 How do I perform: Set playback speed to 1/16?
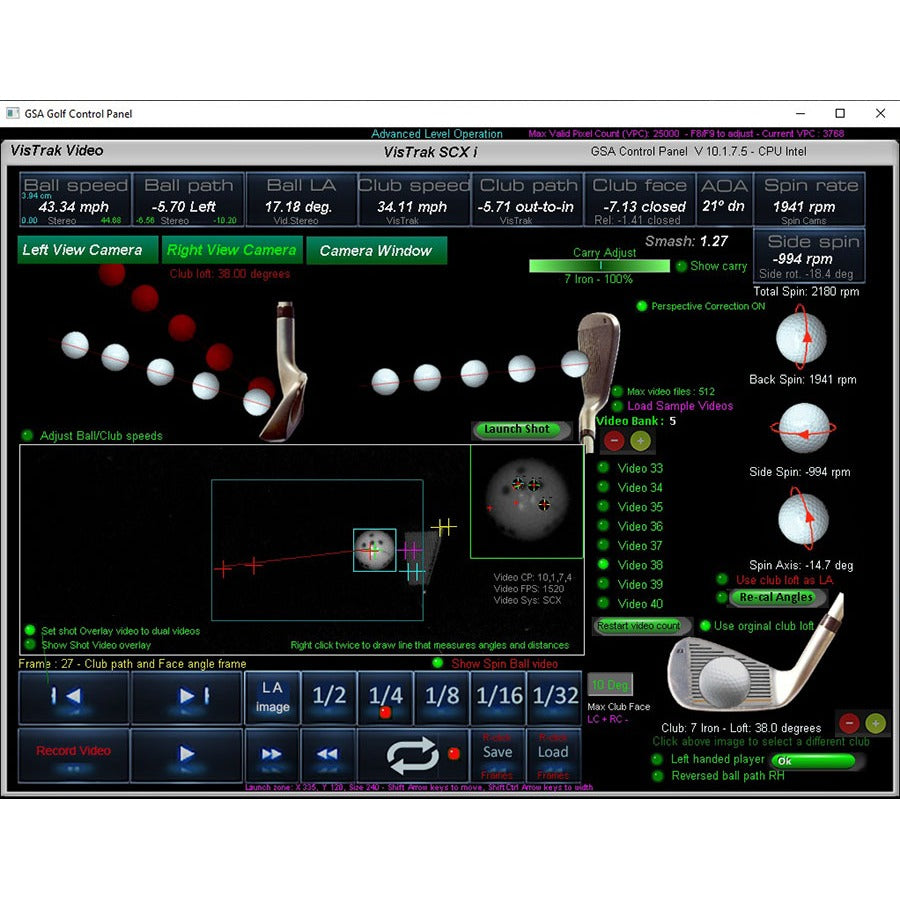[498, 697]
